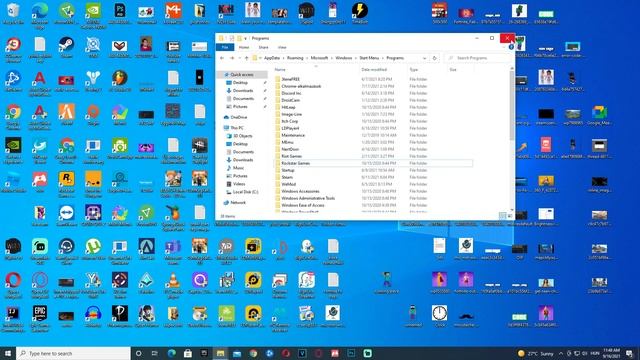Expand the Explorer ribbon chevron
This screenshot has height=360, width=640.
tap(503, 47)
